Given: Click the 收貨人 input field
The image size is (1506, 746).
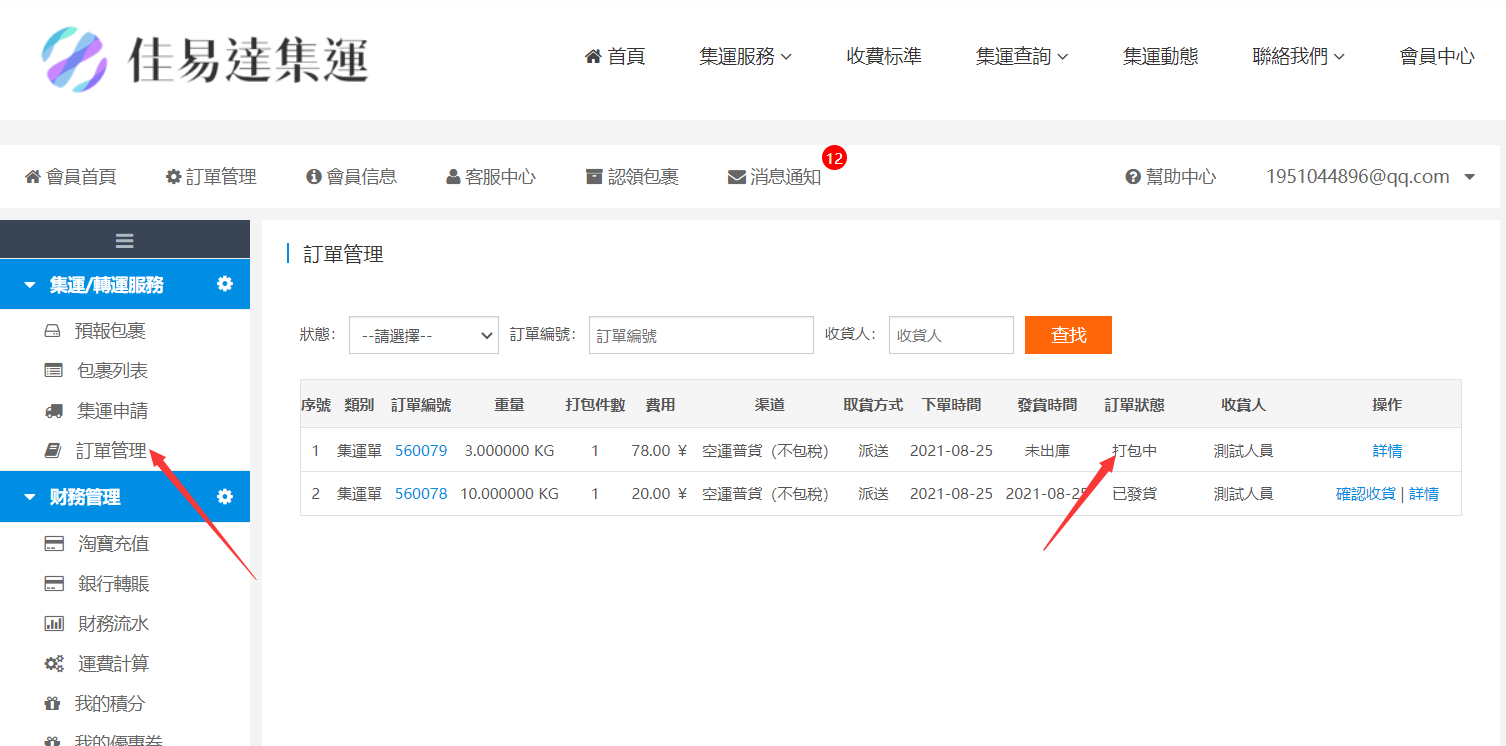Looking at the screenshot, I should pyautogui.click(x=951, y=335).
